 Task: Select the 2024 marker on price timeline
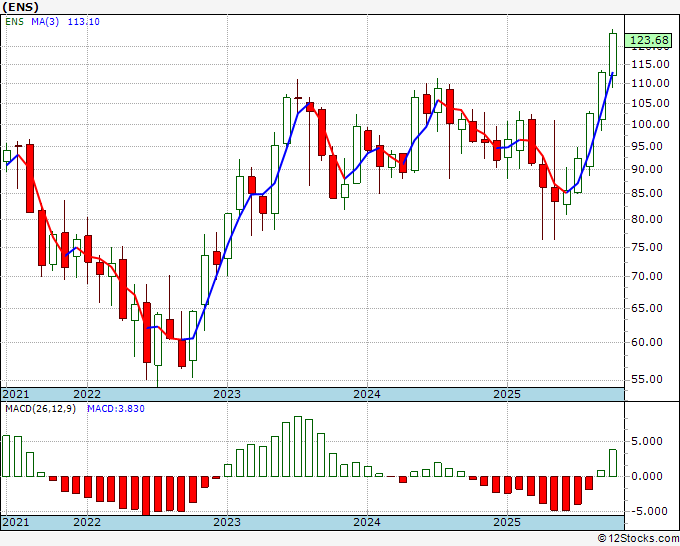[x=367, y=394]
